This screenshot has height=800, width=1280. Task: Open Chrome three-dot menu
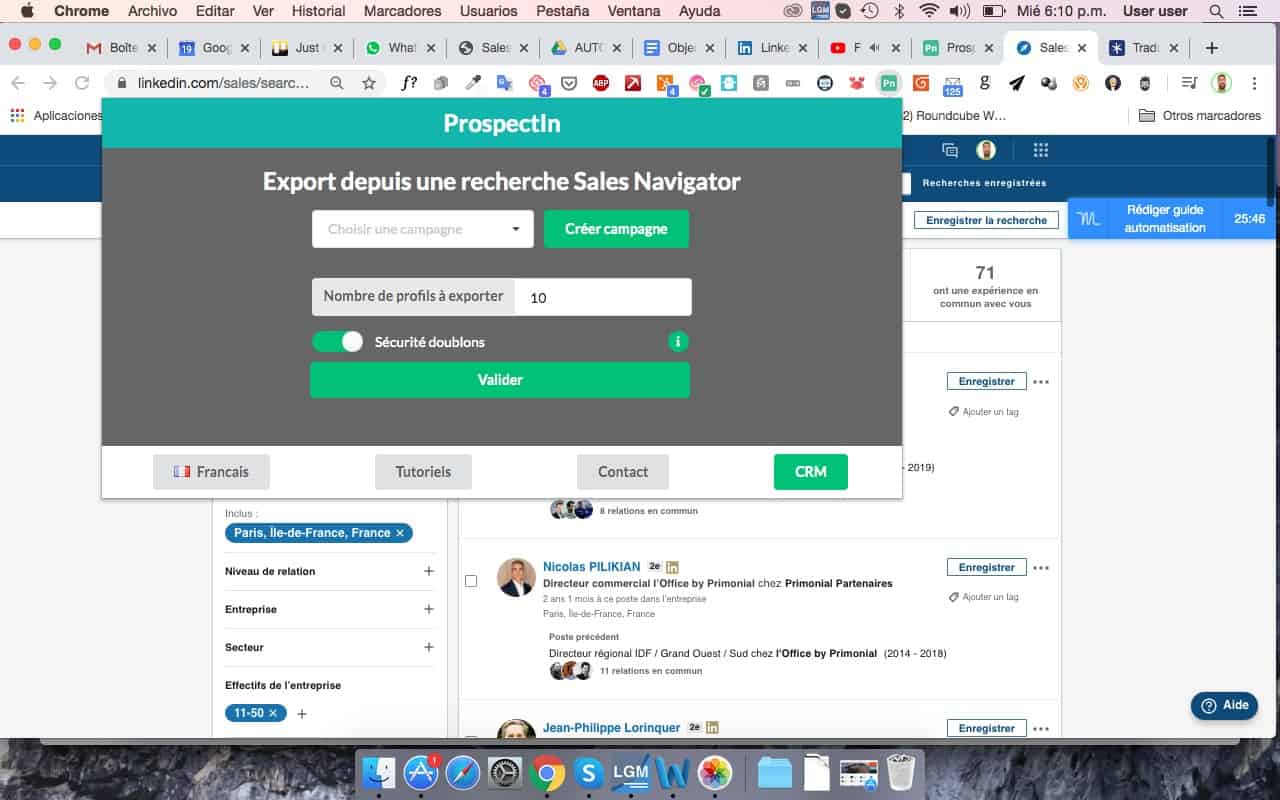(1254, 83)
